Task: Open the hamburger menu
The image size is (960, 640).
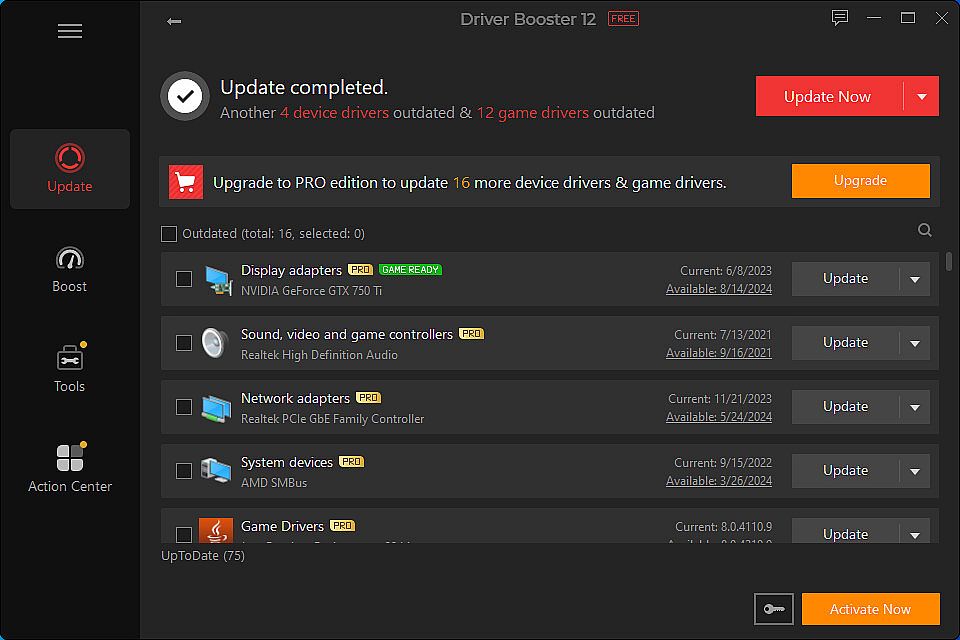Action: pos(70,31)
